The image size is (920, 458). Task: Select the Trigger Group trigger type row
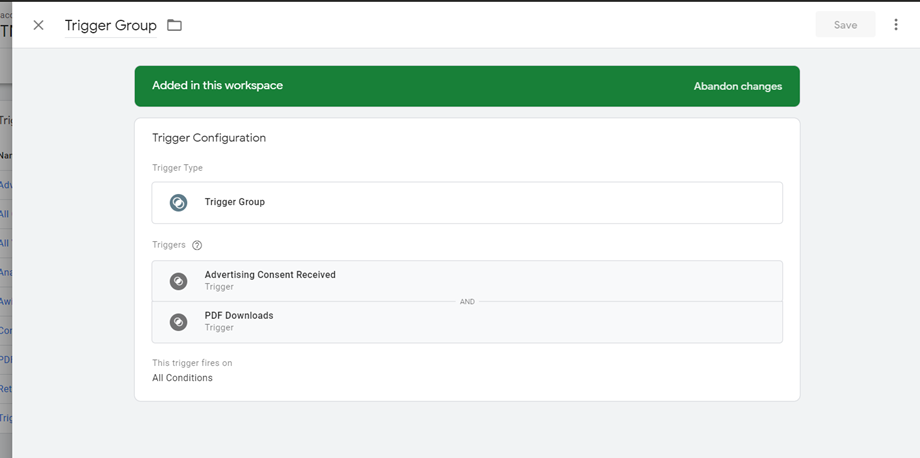tap(467, 202)
